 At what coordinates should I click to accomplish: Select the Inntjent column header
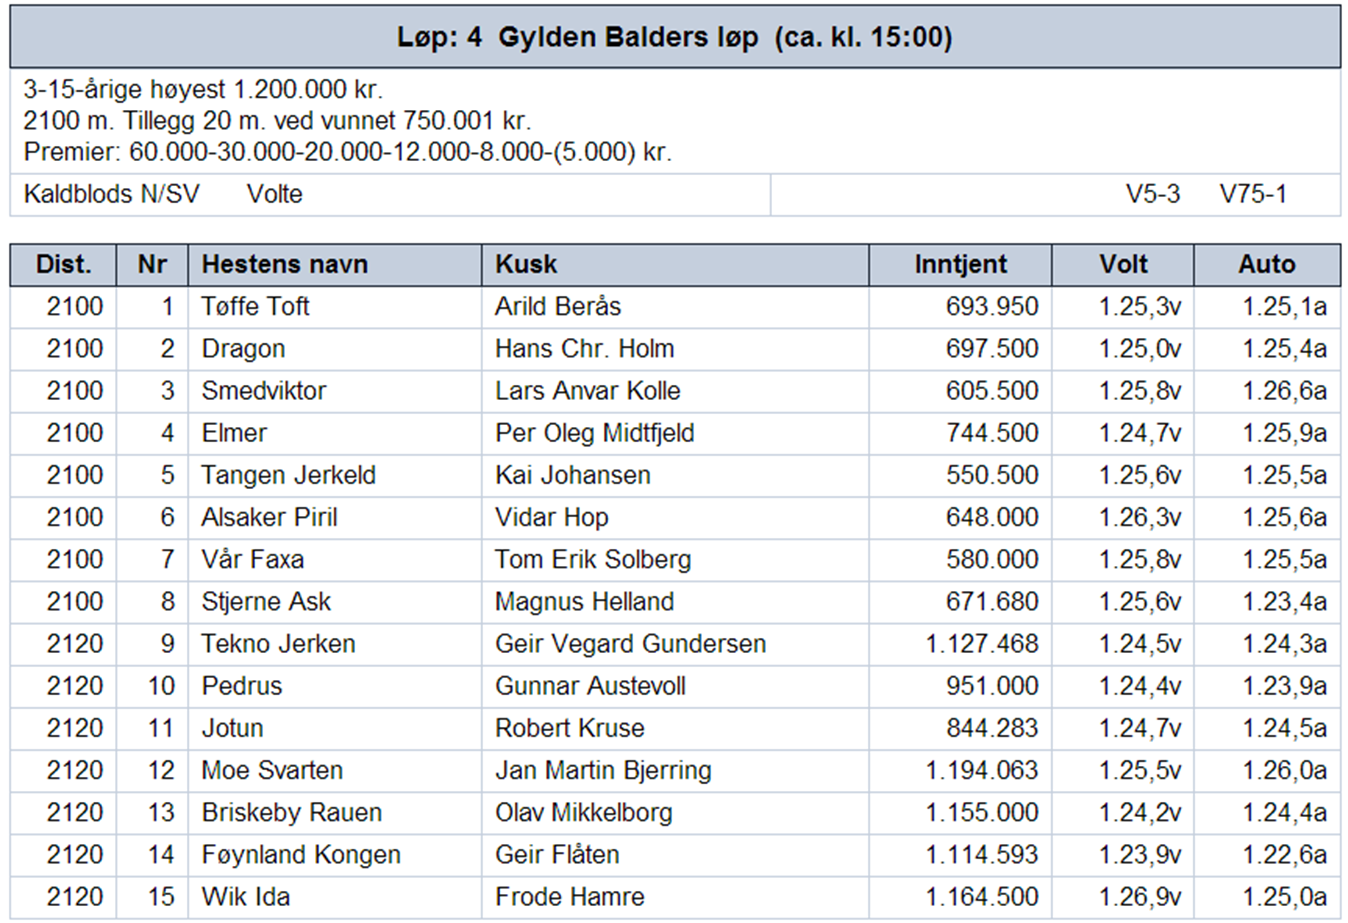click(960, 265)
